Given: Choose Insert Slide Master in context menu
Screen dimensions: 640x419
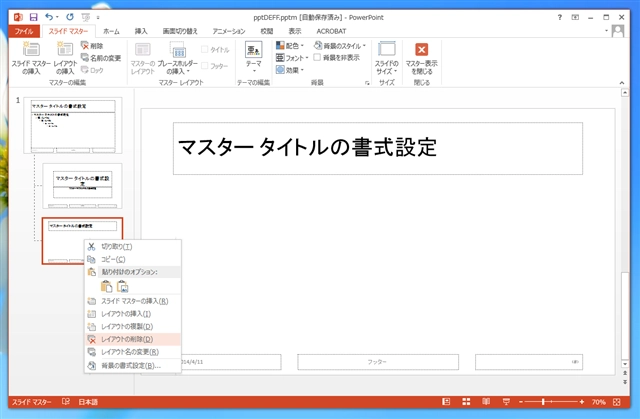Looking at the screenshot, I should (x=133, y=301).
